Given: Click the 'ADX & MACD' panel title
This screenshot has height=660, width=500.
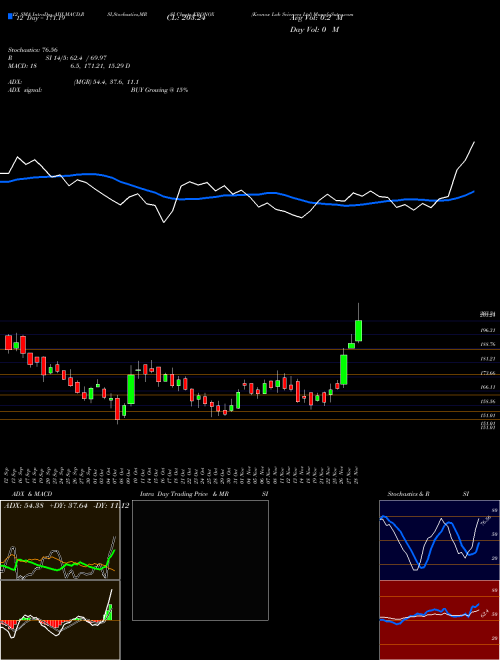Looking at the screenshot, I should [32, 494].
